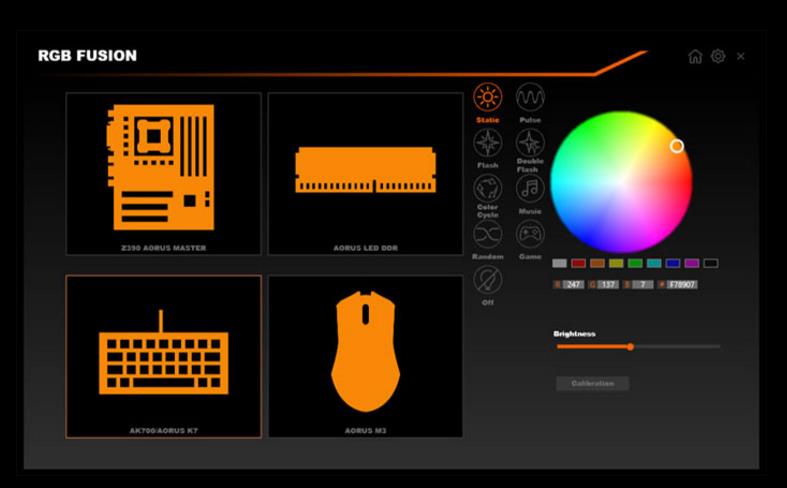This screenshot has height=488, width=787.
Task: Pick the green preset color swatch
Action: (635, 263)
